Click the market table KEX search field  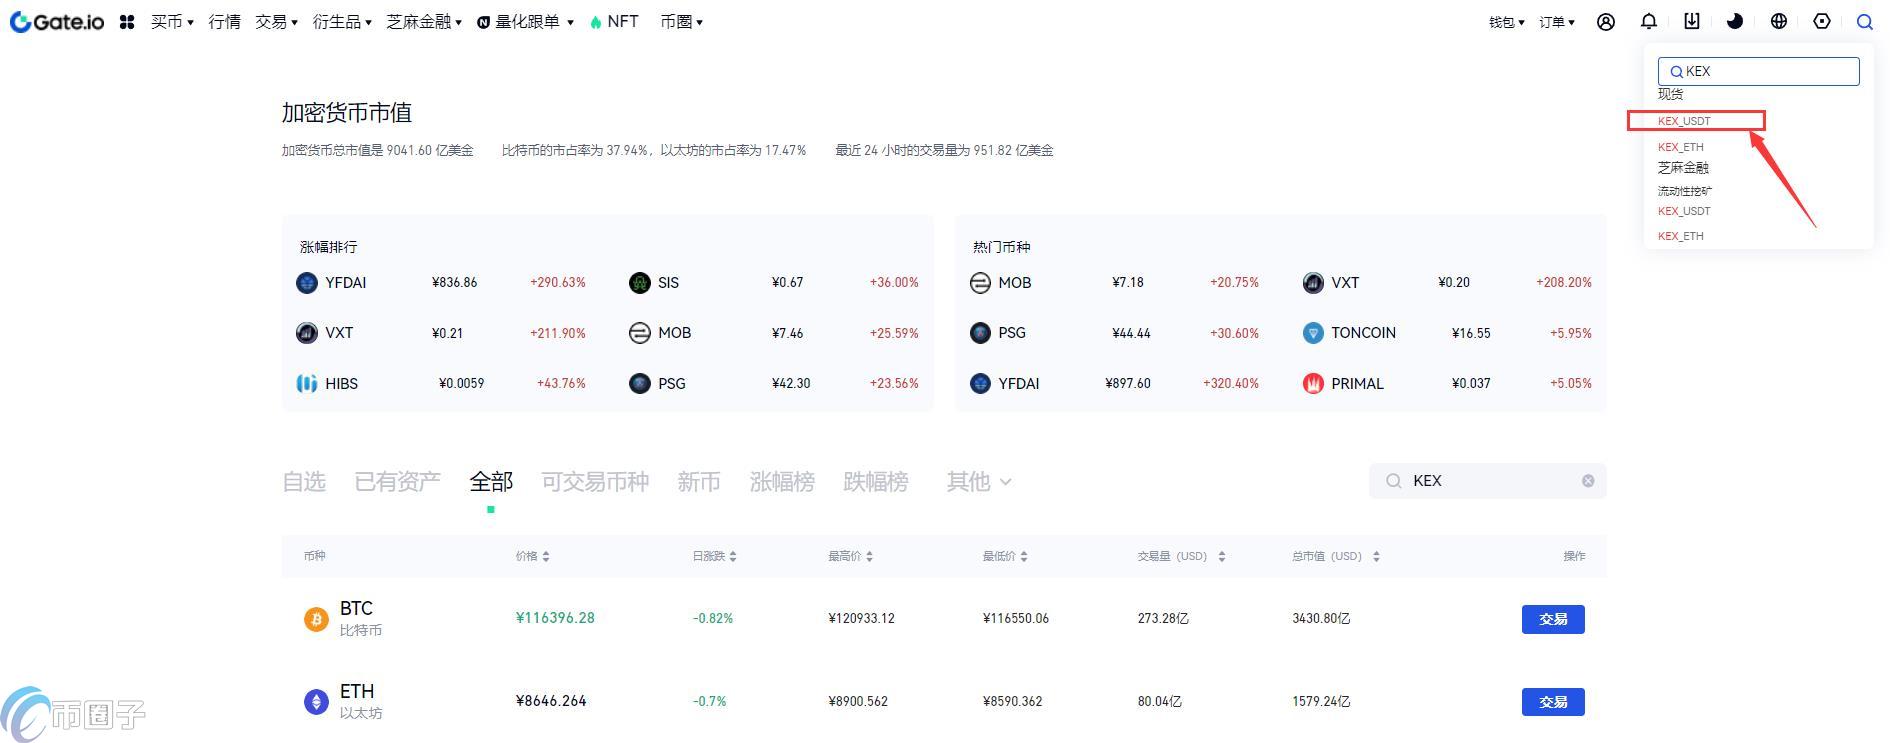[x=1488, y=481]
